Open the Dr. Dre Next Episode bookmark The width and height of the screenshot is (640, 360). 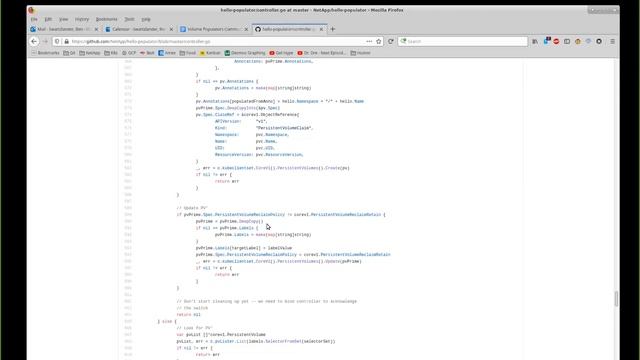click(322, 53)
